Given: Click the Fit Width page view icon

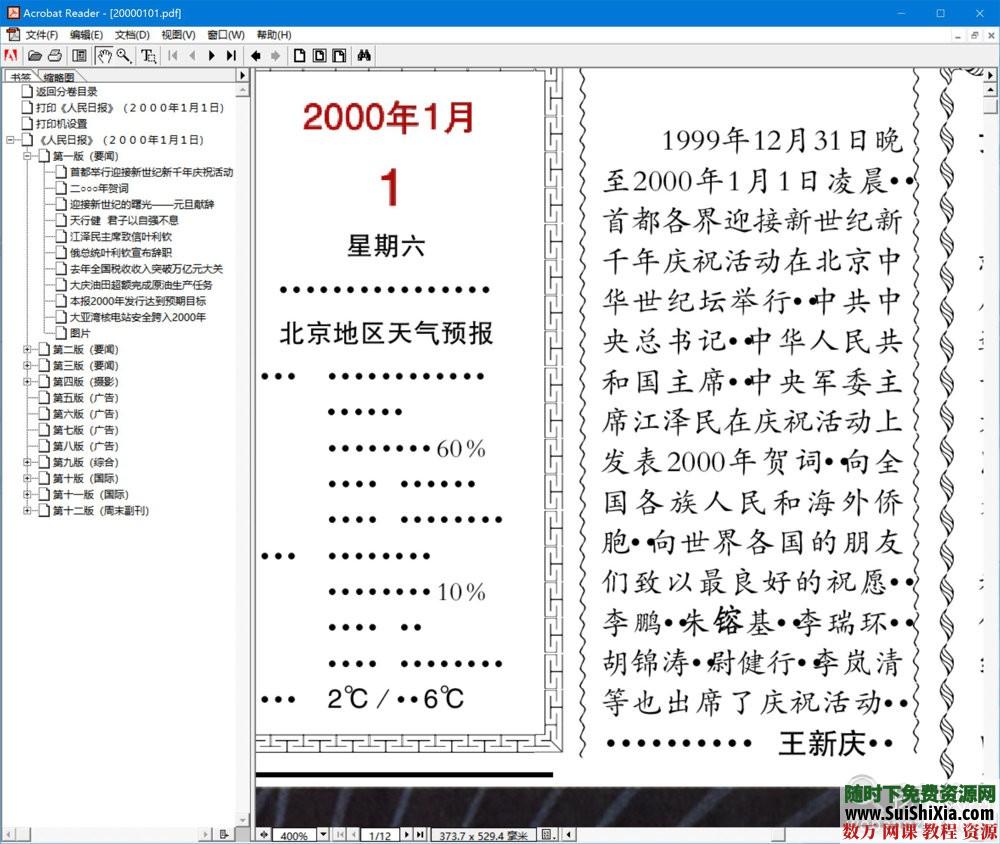Looking at the screenshot, I should coord(338,57).
